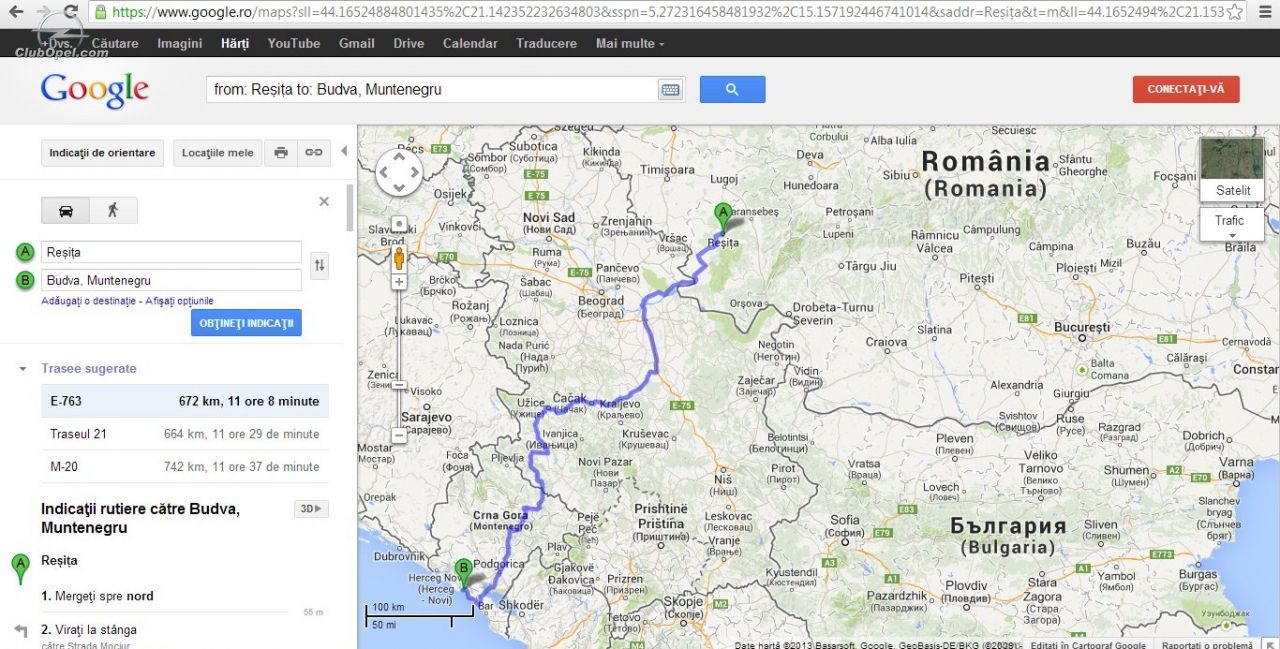Click the turn-left arrow icon for step 2
Image resolution: width=1280 pixels, height=649 pixels.
click(20, 631)
